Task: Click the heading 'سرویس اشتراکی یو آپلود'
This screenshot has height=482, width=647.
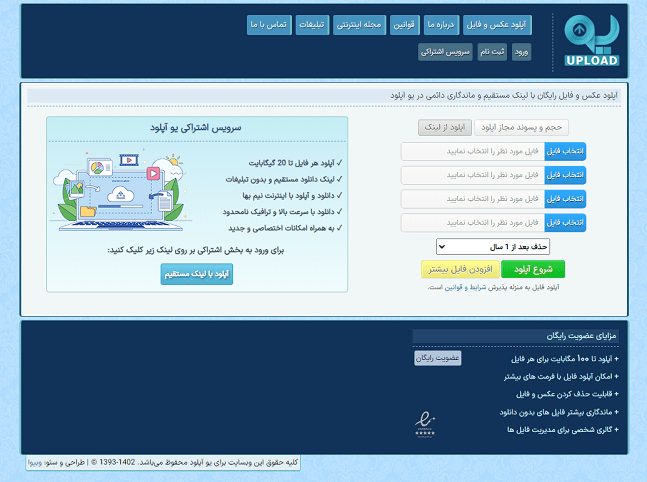Action: point(196,128)
